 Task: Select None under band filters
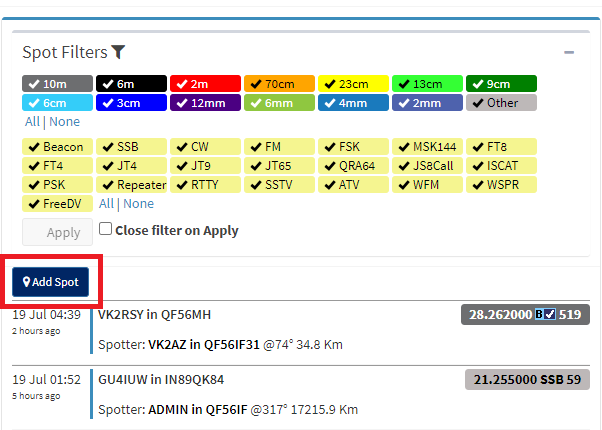coord(64,122)
